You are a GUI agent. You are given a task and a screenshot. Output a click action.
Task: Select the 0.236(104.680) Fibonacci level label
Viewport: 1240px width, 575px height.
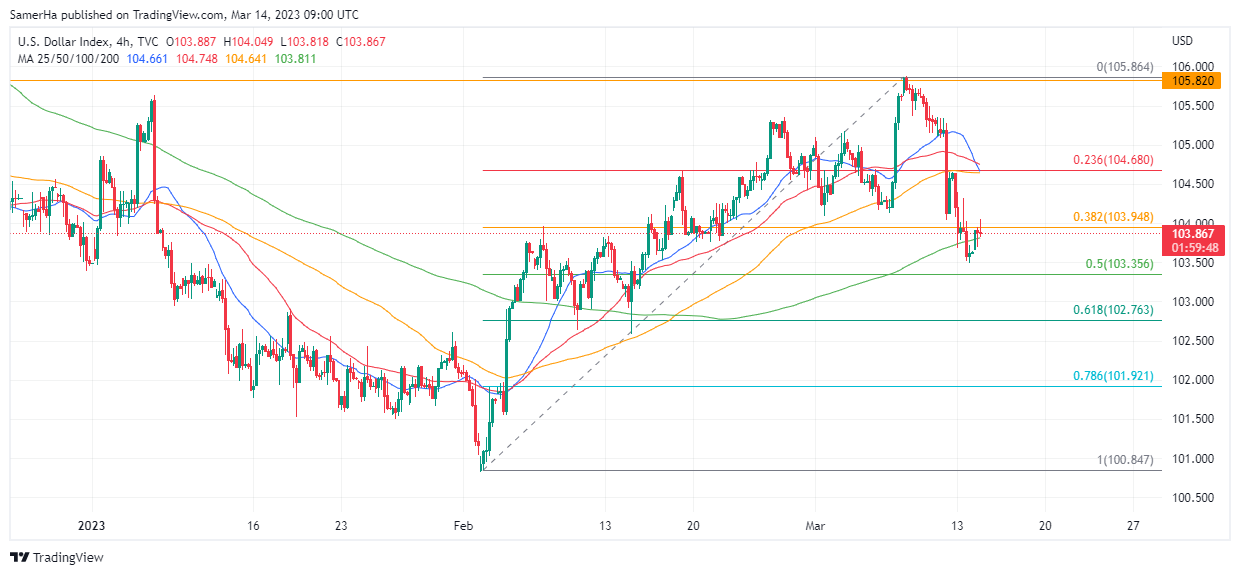pyautogui.click(x=1113, y=160)
